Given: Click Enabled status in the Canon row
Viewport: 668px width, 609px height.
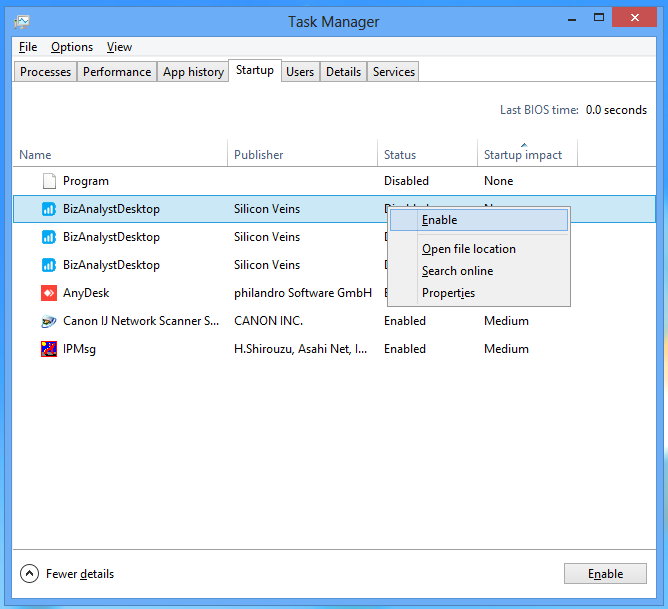Looking at the screenshot, I should [405, 321].
